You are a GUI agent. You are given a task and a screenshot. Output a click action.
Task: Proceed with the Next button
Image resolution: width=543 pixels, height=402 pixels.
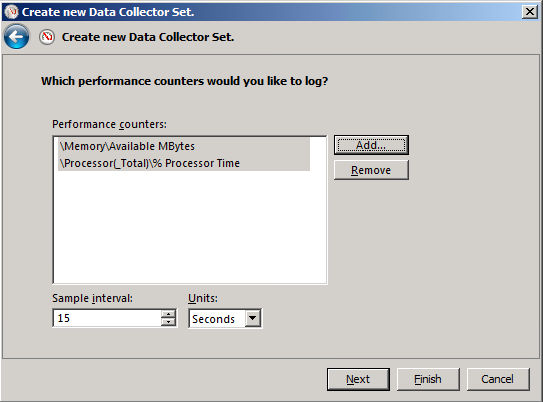click(x=358, y=379)
